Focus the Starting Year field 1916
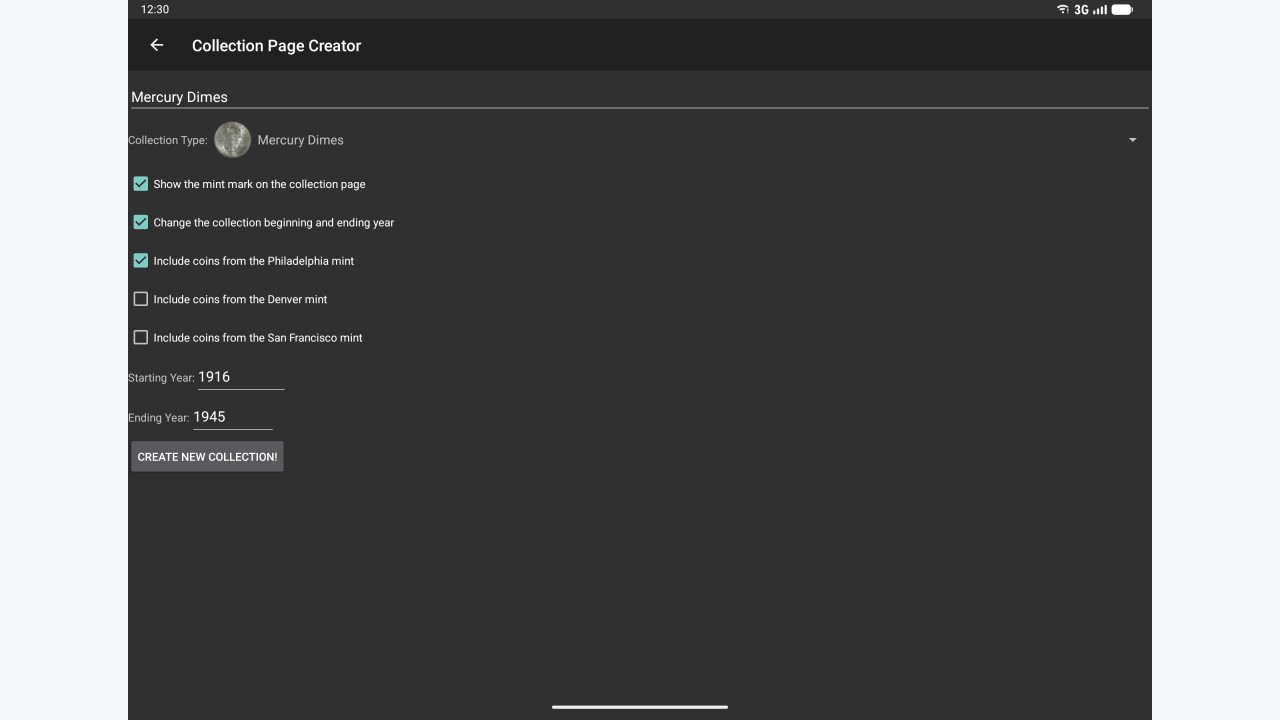The height and width of the screenshot is (720, 1280). pos(241,377)
